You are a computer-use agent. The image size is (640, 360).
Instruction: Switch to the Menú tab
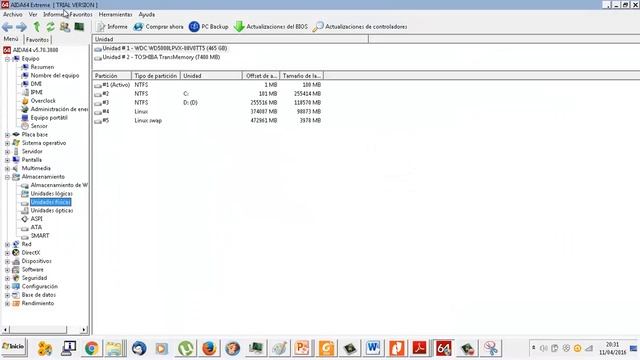click(x=11, y=39)
